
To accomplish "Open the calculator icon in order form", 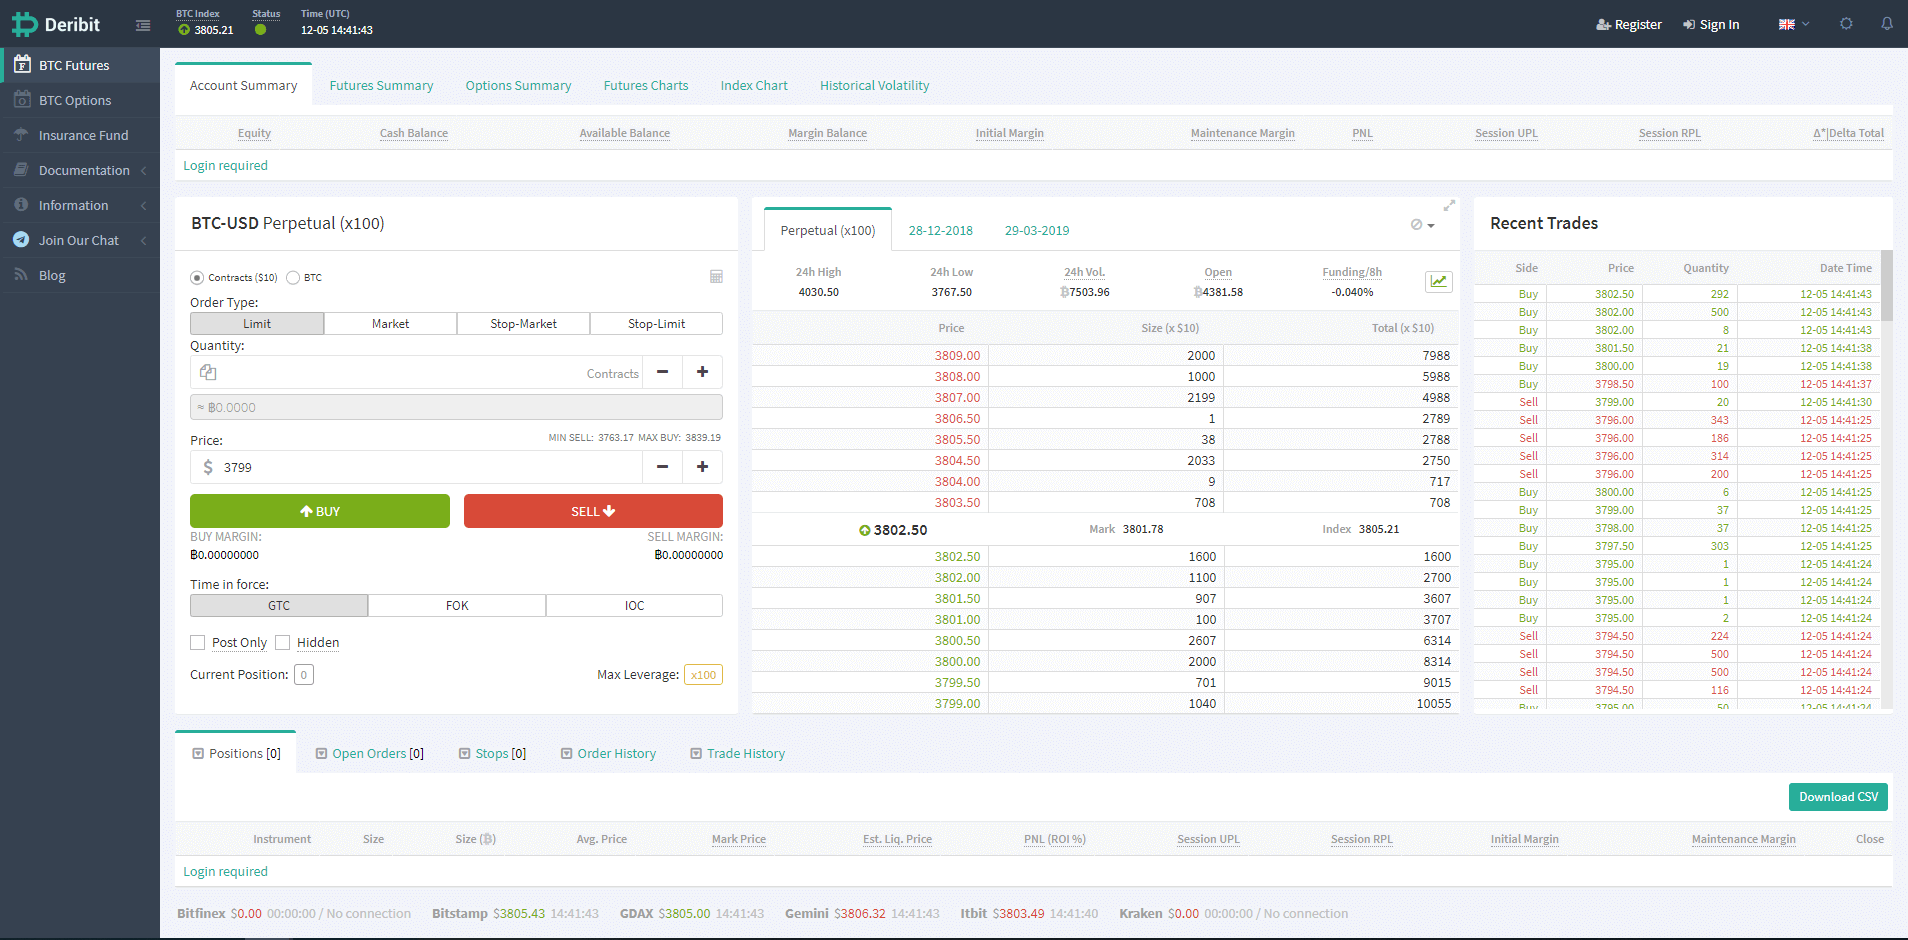I will [x=716, y=277].
